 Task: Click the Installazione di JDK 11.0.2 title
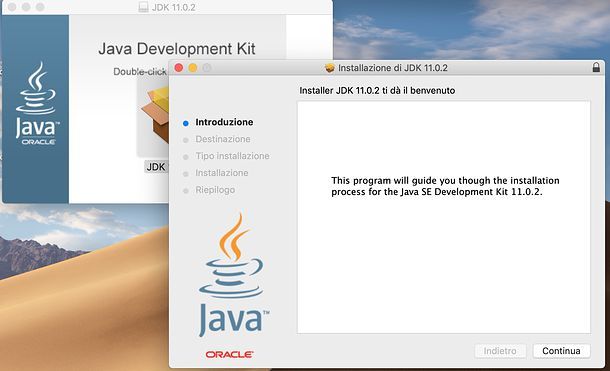point(393,68)
